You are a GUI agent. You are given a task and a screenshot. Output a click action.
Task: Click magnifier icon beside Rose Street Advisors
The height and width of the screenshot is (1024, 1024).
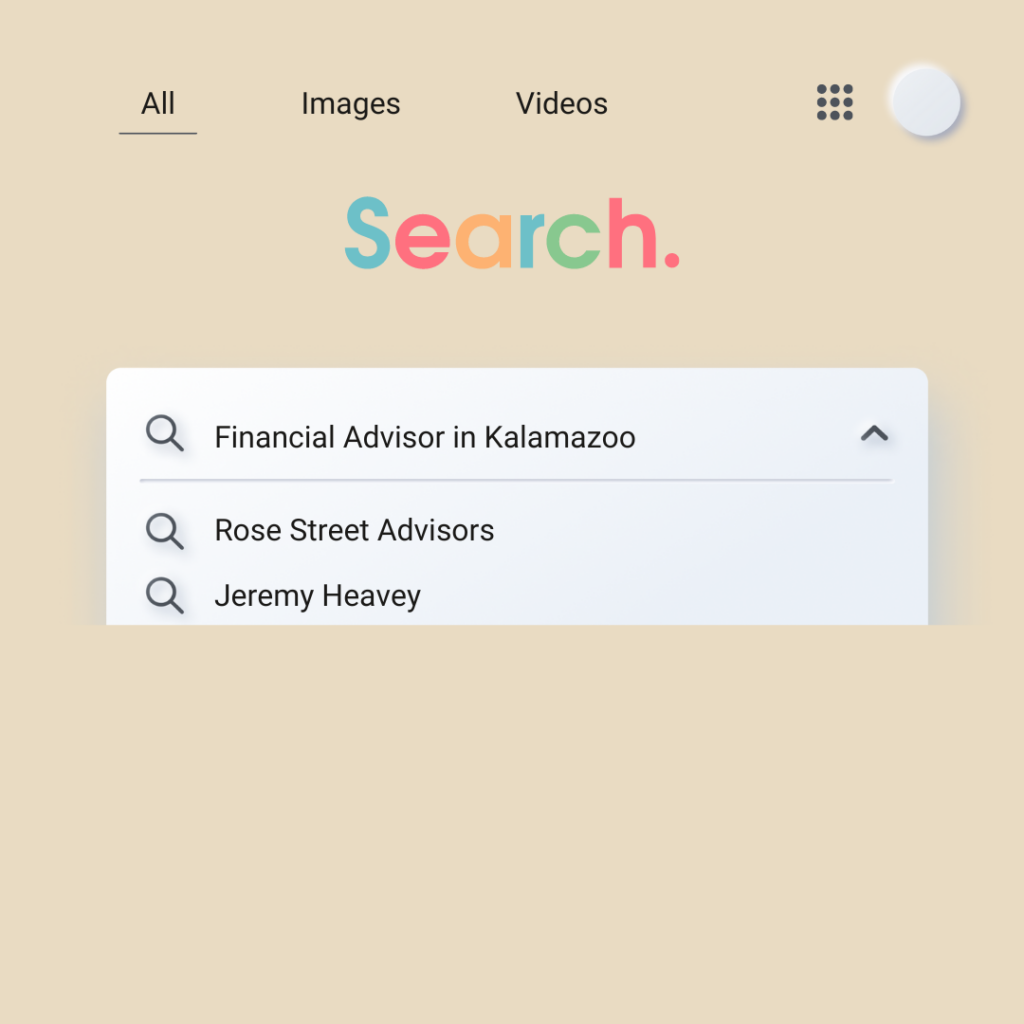165,531
